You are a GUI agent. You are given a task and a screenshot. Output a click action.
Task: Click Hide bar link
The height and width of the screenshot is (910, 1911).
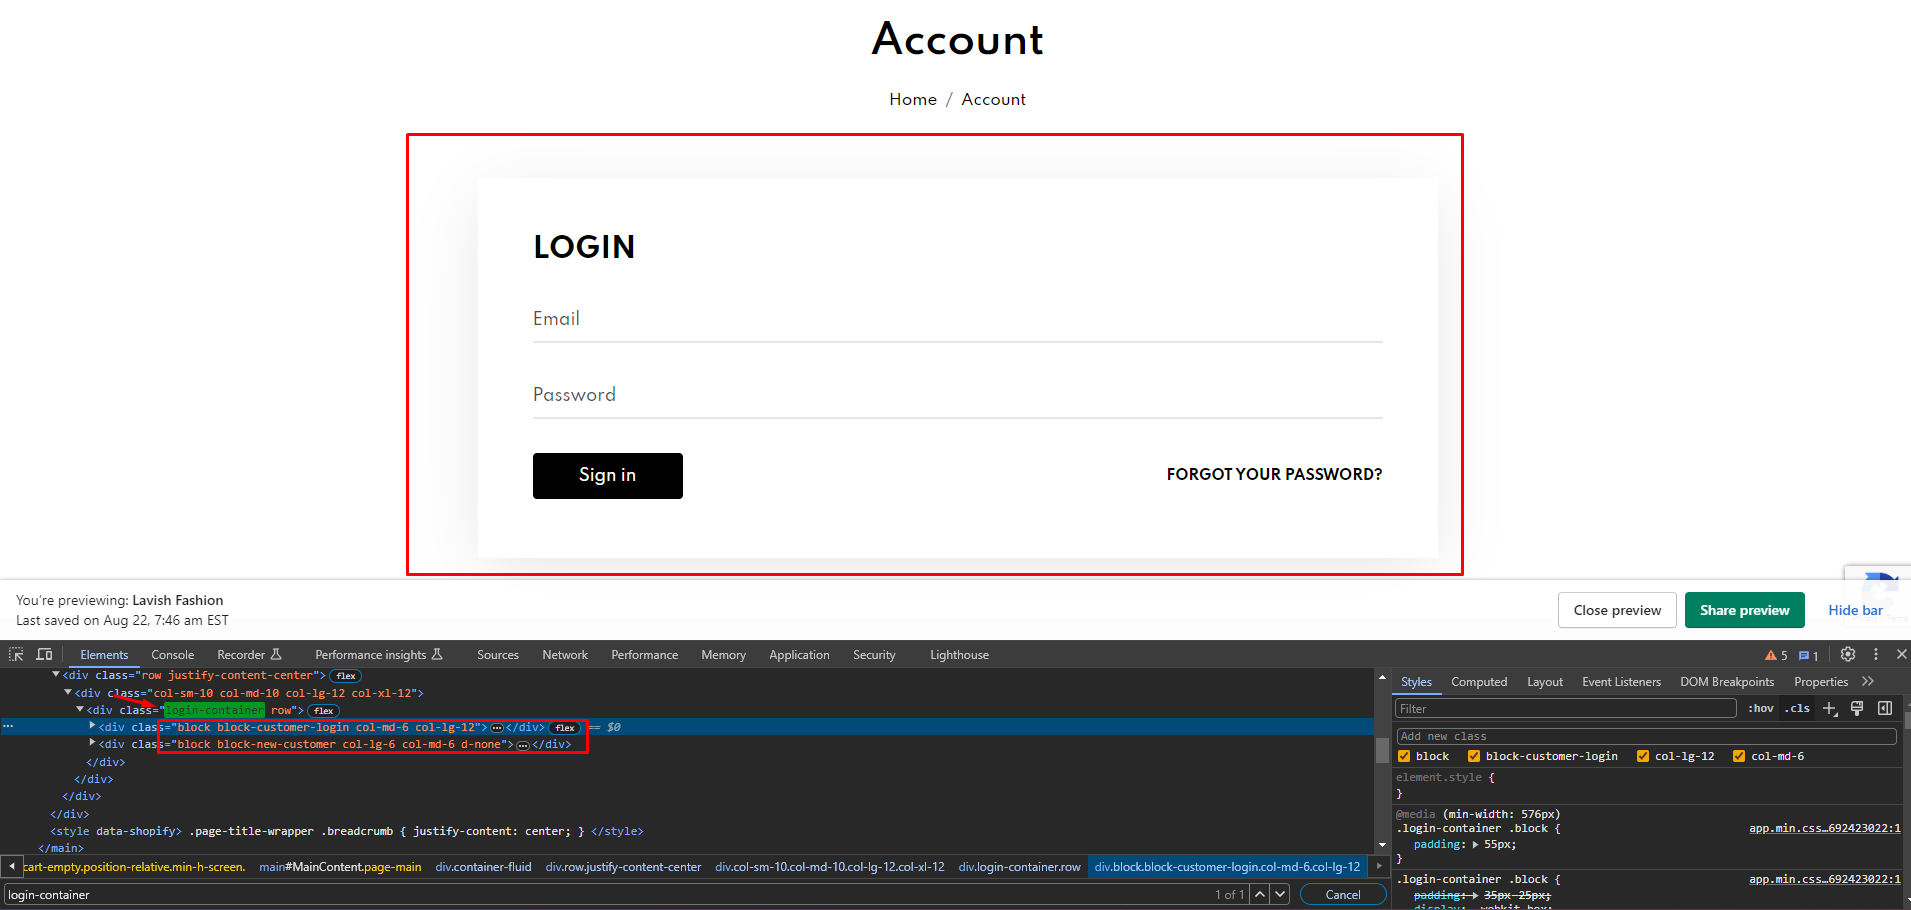click(1855, 610)
